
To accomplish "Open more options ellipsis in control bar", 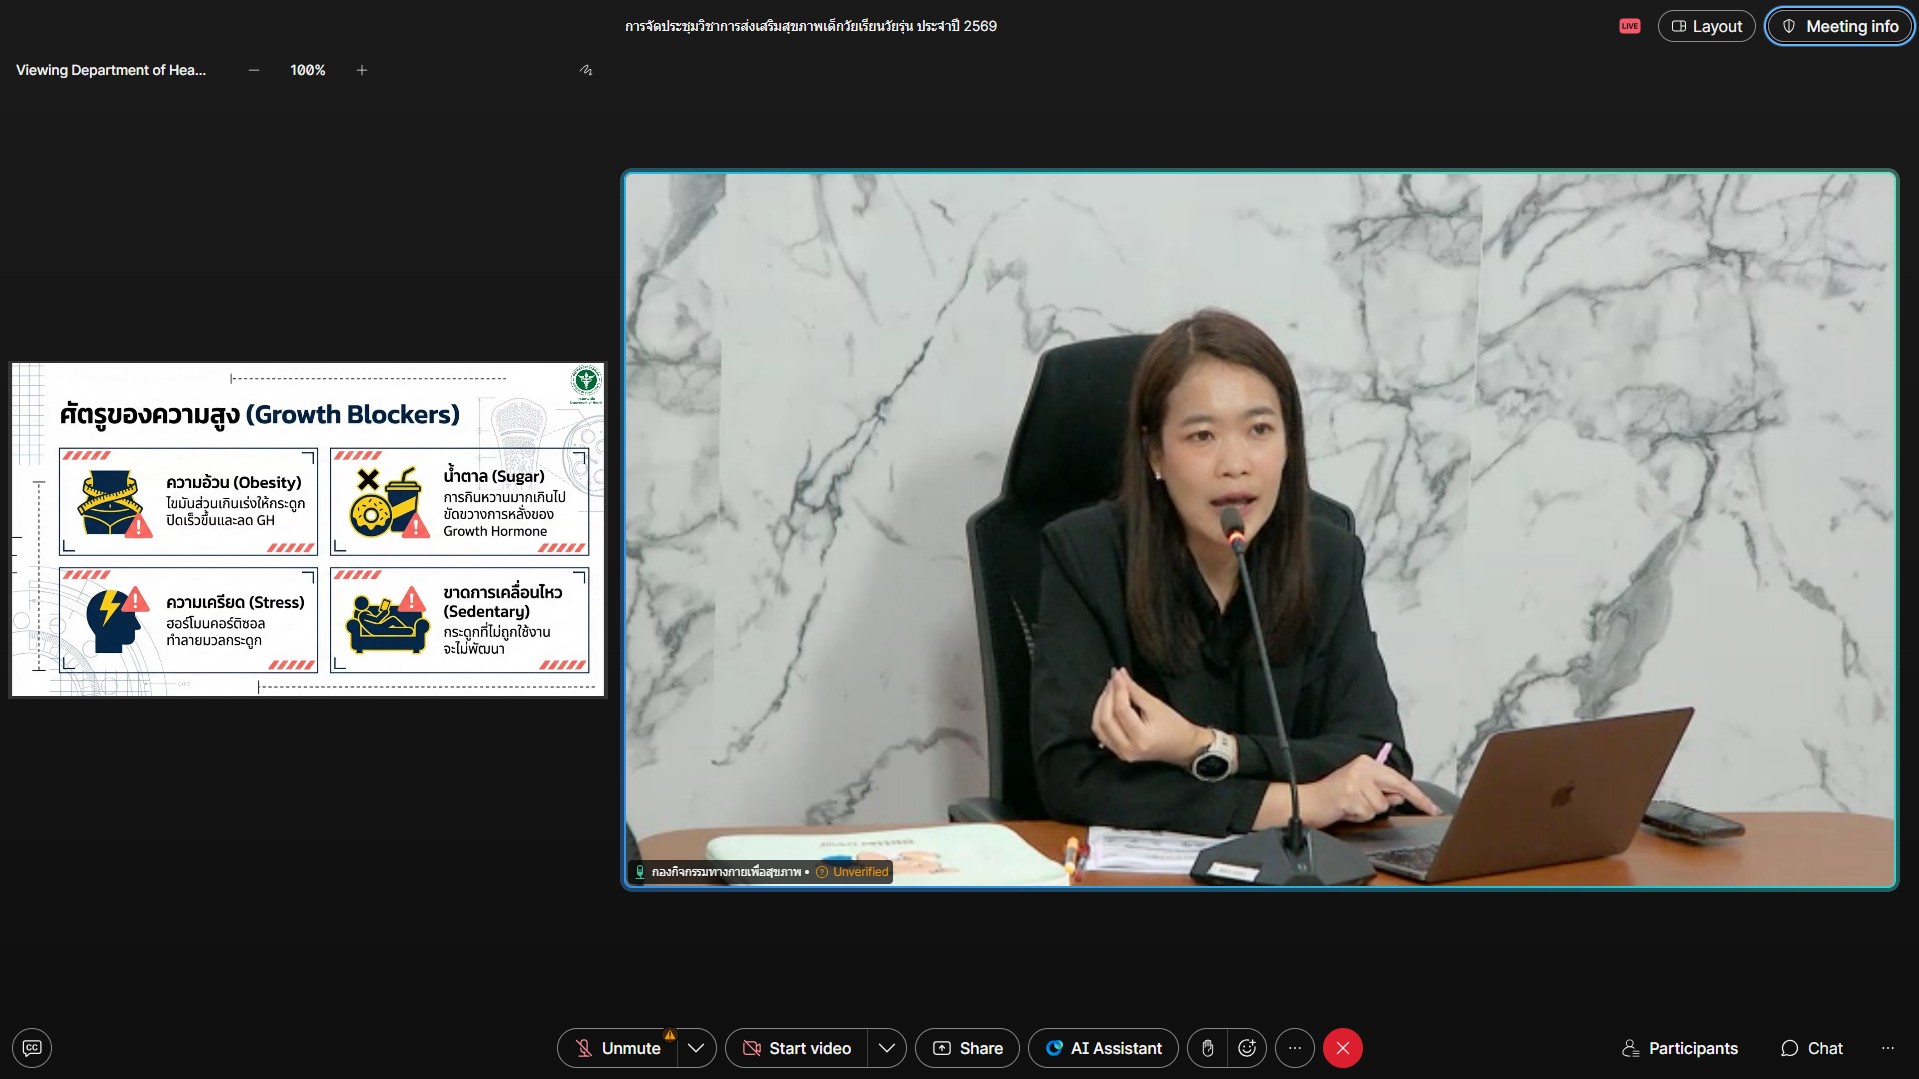I will (1295, 1048).
